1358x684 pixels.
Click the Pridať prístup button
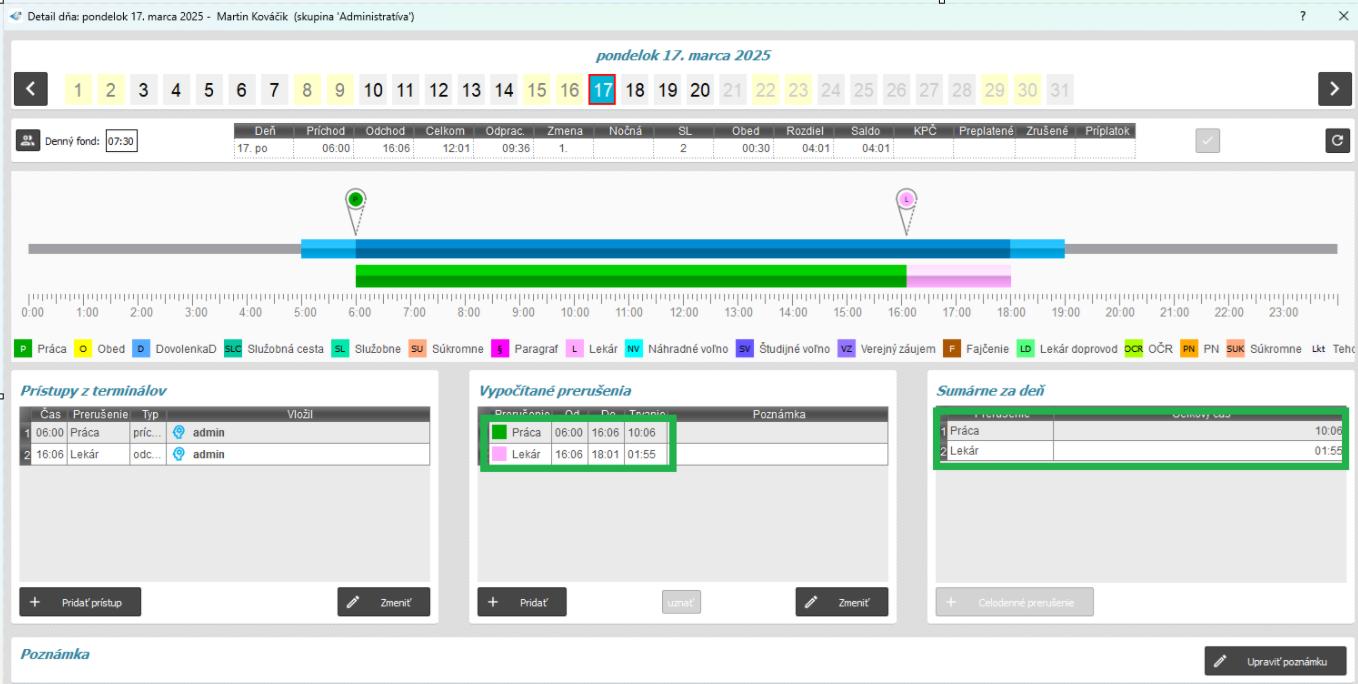[x=80, y=603]
